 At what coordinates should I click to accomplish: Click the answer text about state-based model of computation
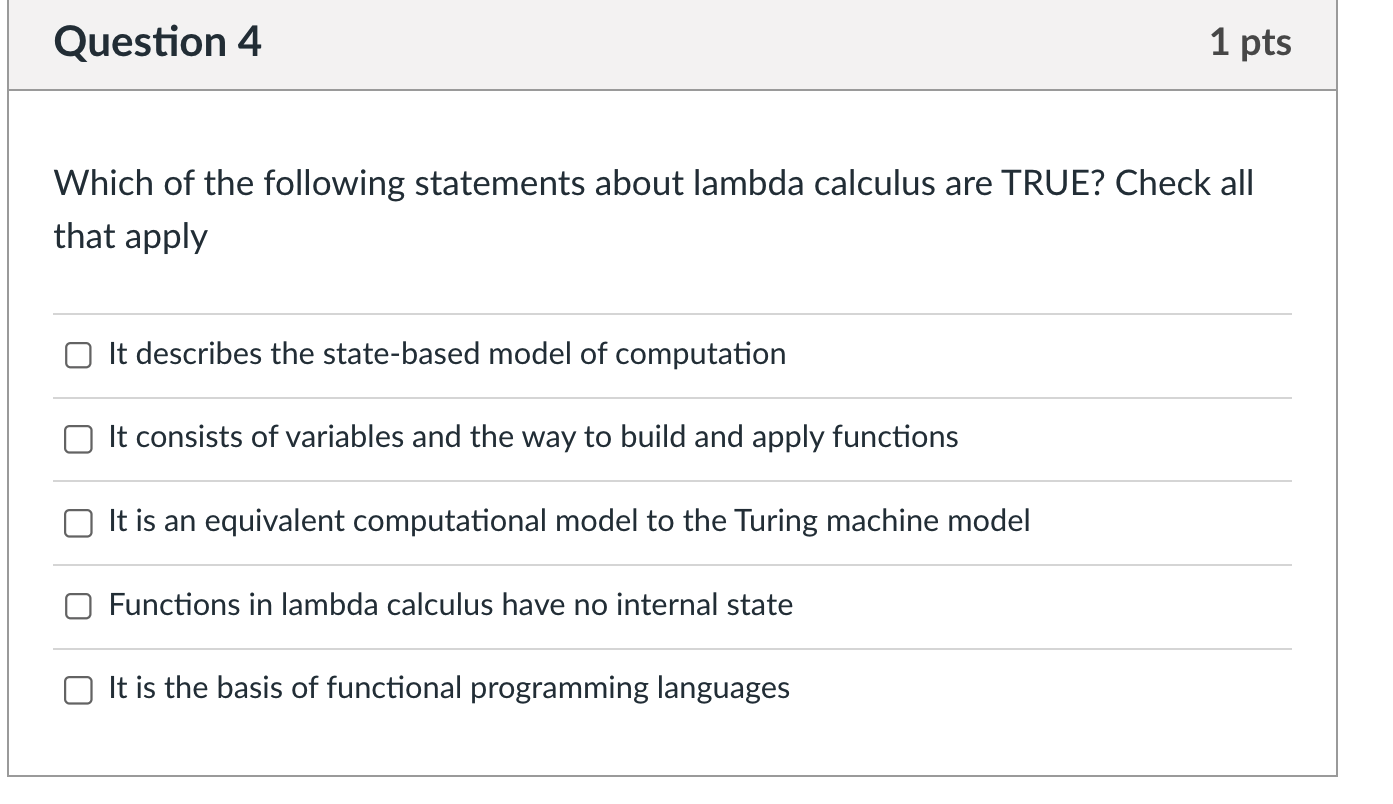coord(446,354)
